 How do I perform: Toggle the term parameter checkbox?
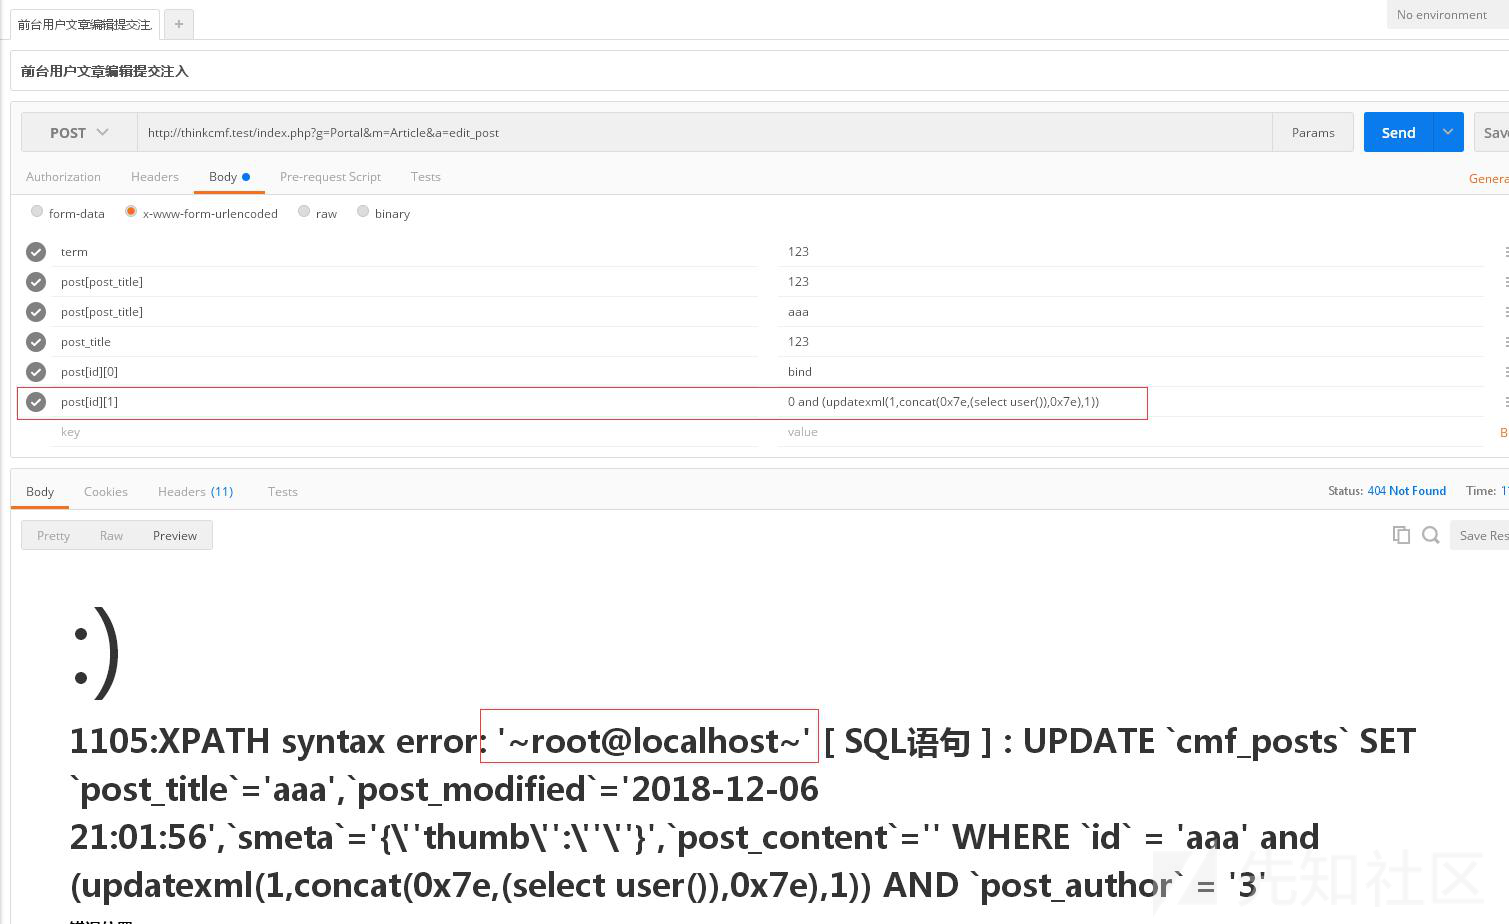[36, 252]
